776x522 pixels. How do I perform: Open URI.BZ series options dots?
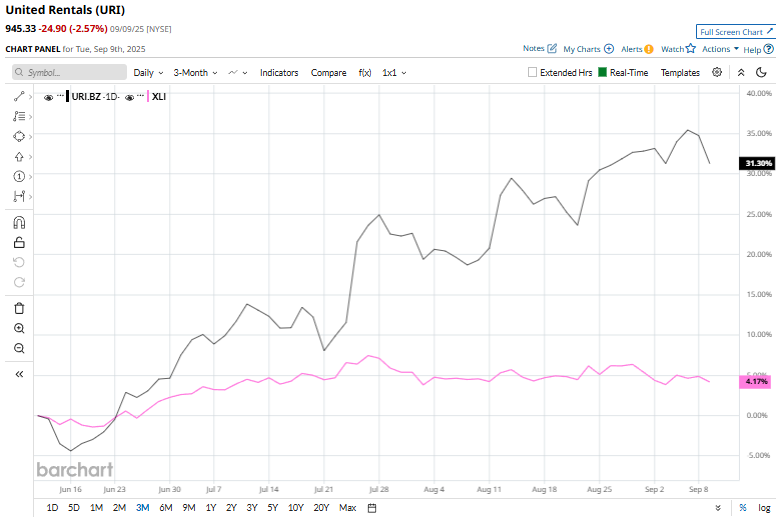[x=60, y=95]
